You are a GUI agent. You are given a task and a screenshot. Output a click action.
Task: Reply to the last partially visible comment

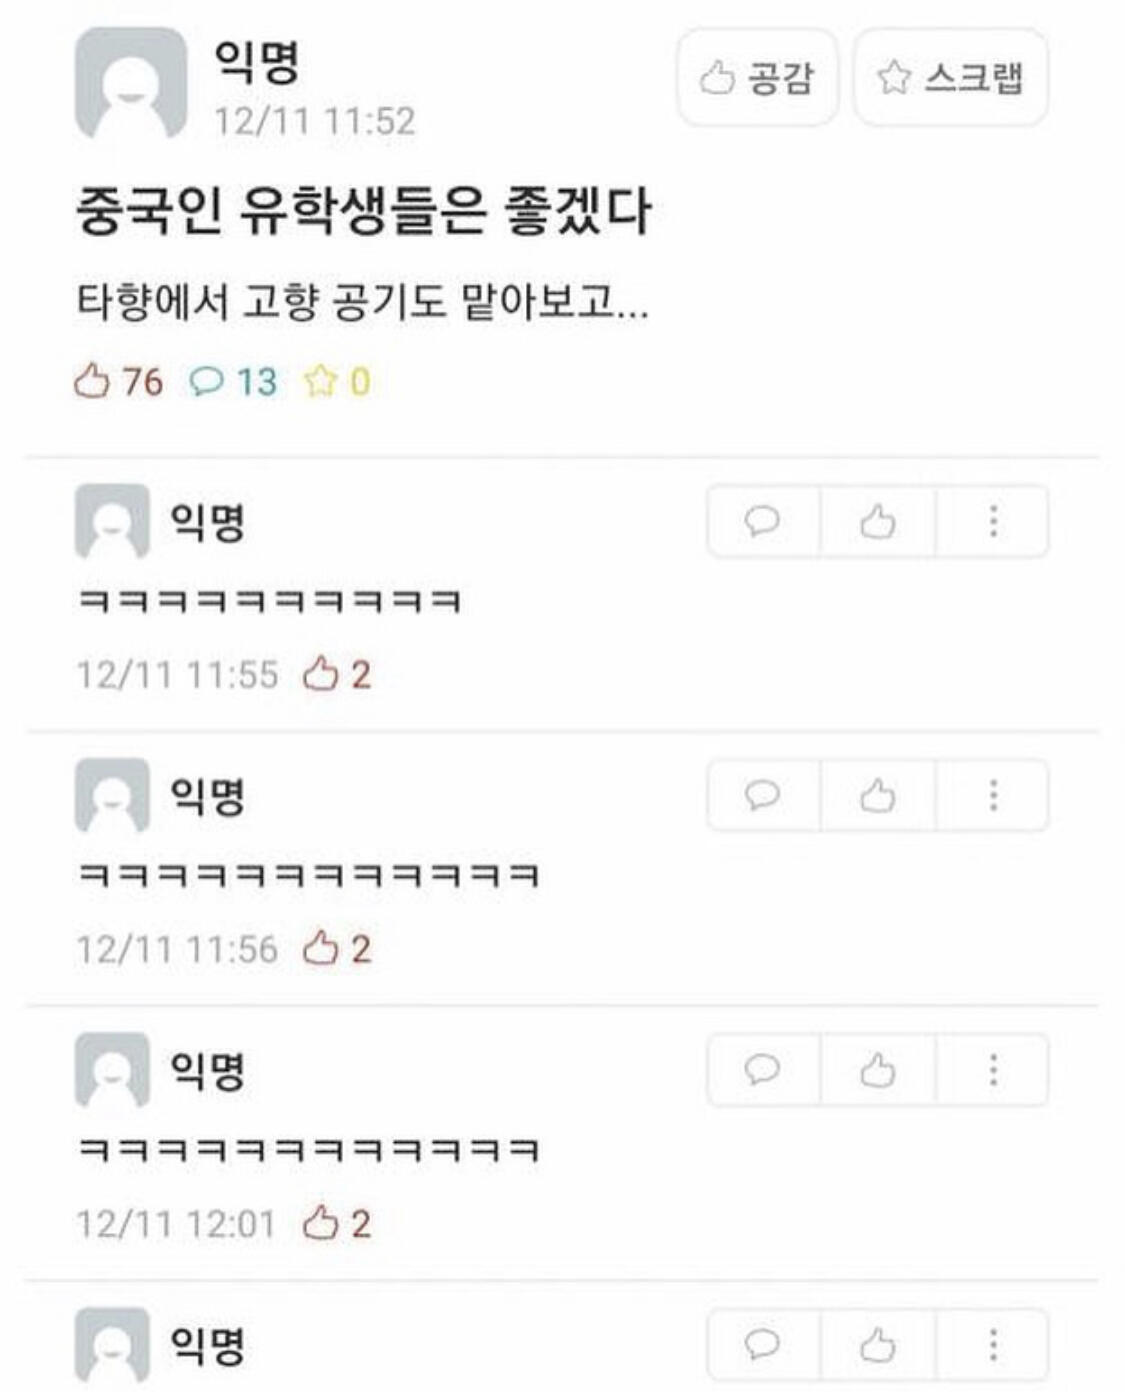(763, 1345)
